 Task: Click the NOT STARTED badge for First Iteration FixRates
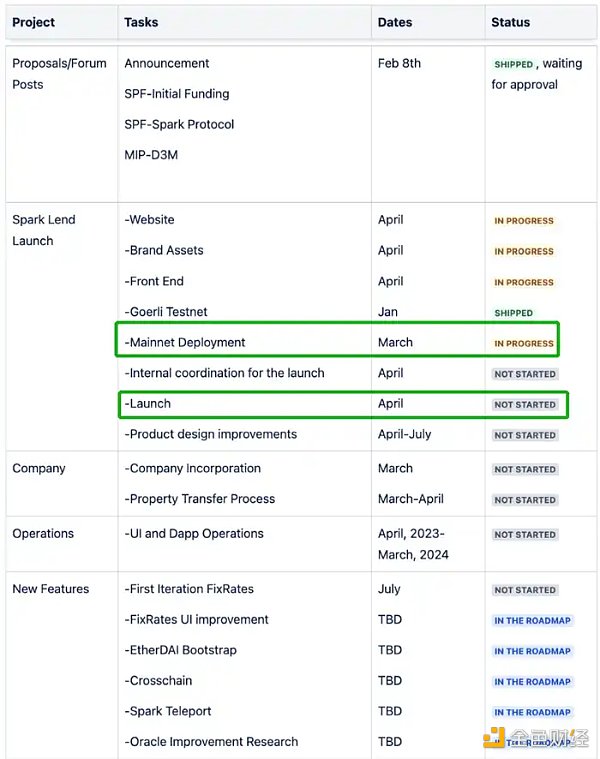pyautogui.click(x=524, y=590)
